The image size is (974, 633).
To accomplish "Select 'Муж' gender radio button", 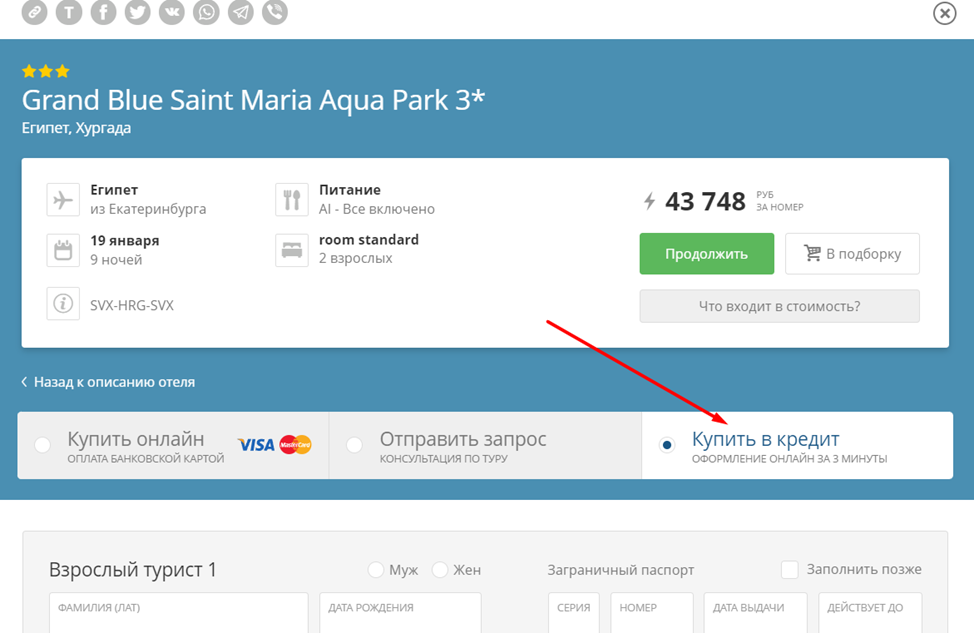I will [376, 570].
